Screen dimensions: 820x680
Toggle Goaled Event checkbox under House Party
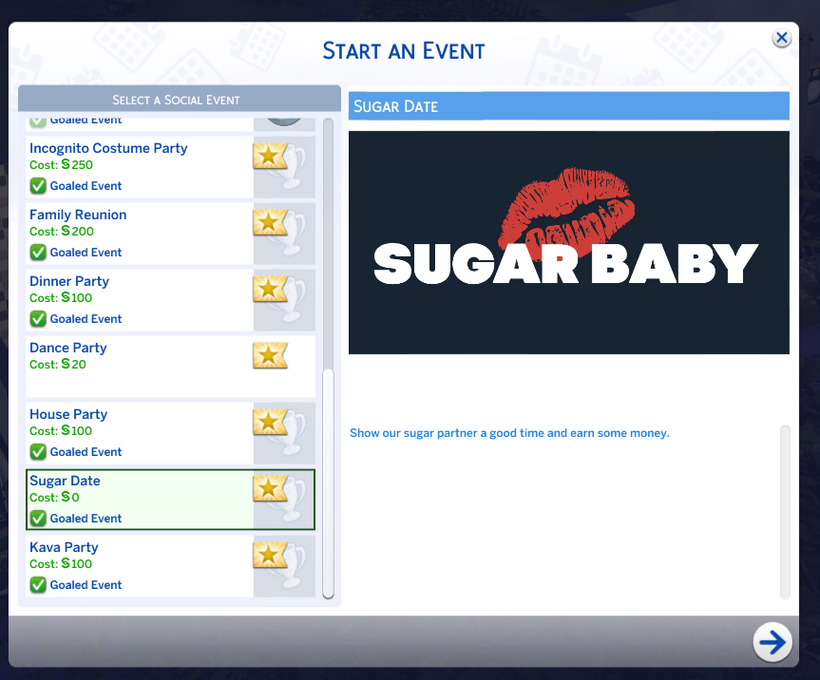(x=38, y=451)
